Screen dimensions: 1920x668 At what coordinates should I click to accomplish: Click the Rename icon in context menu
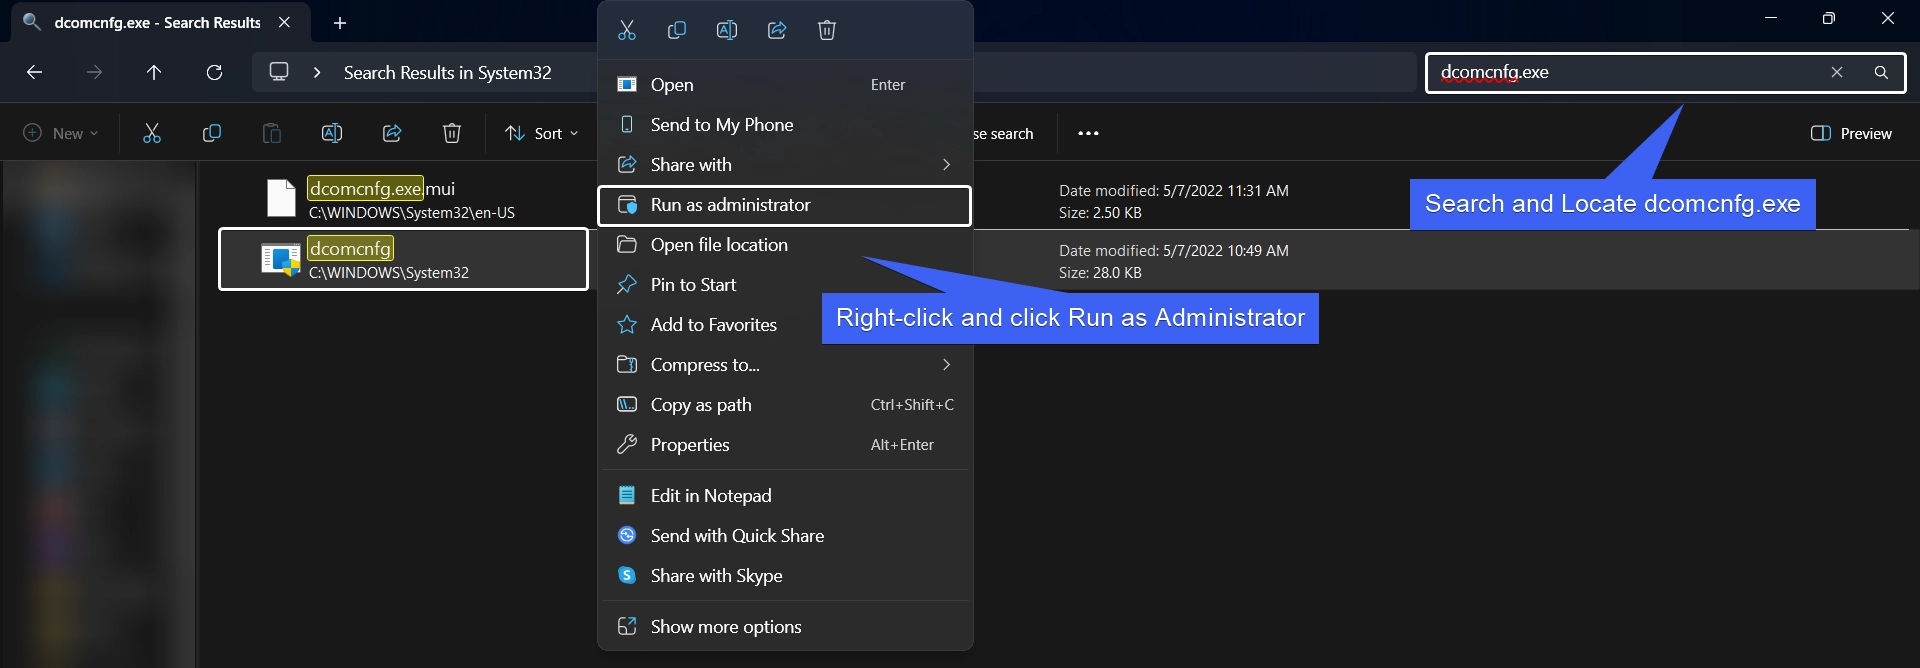[x=727, y=30]
